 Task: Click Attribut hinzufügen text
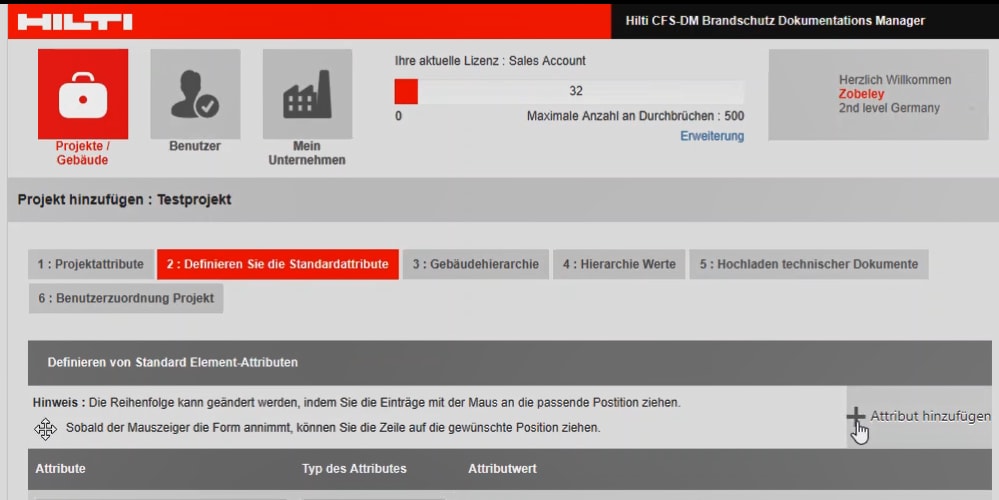point(930,416)
